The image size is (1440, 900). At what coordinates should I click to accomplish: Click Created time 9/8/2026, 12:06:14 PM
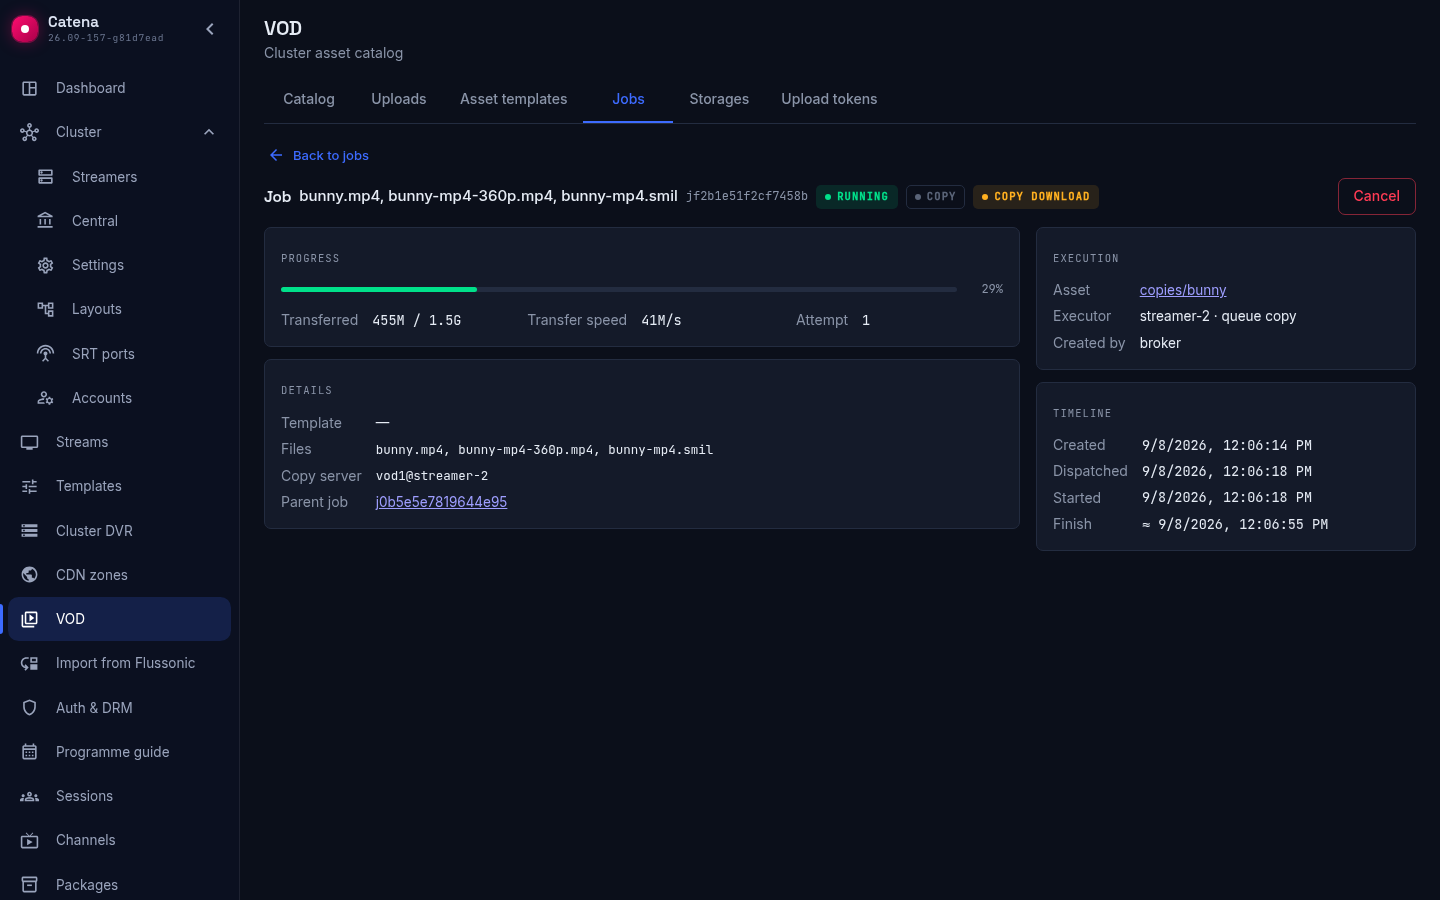(x=1227, y=445)
